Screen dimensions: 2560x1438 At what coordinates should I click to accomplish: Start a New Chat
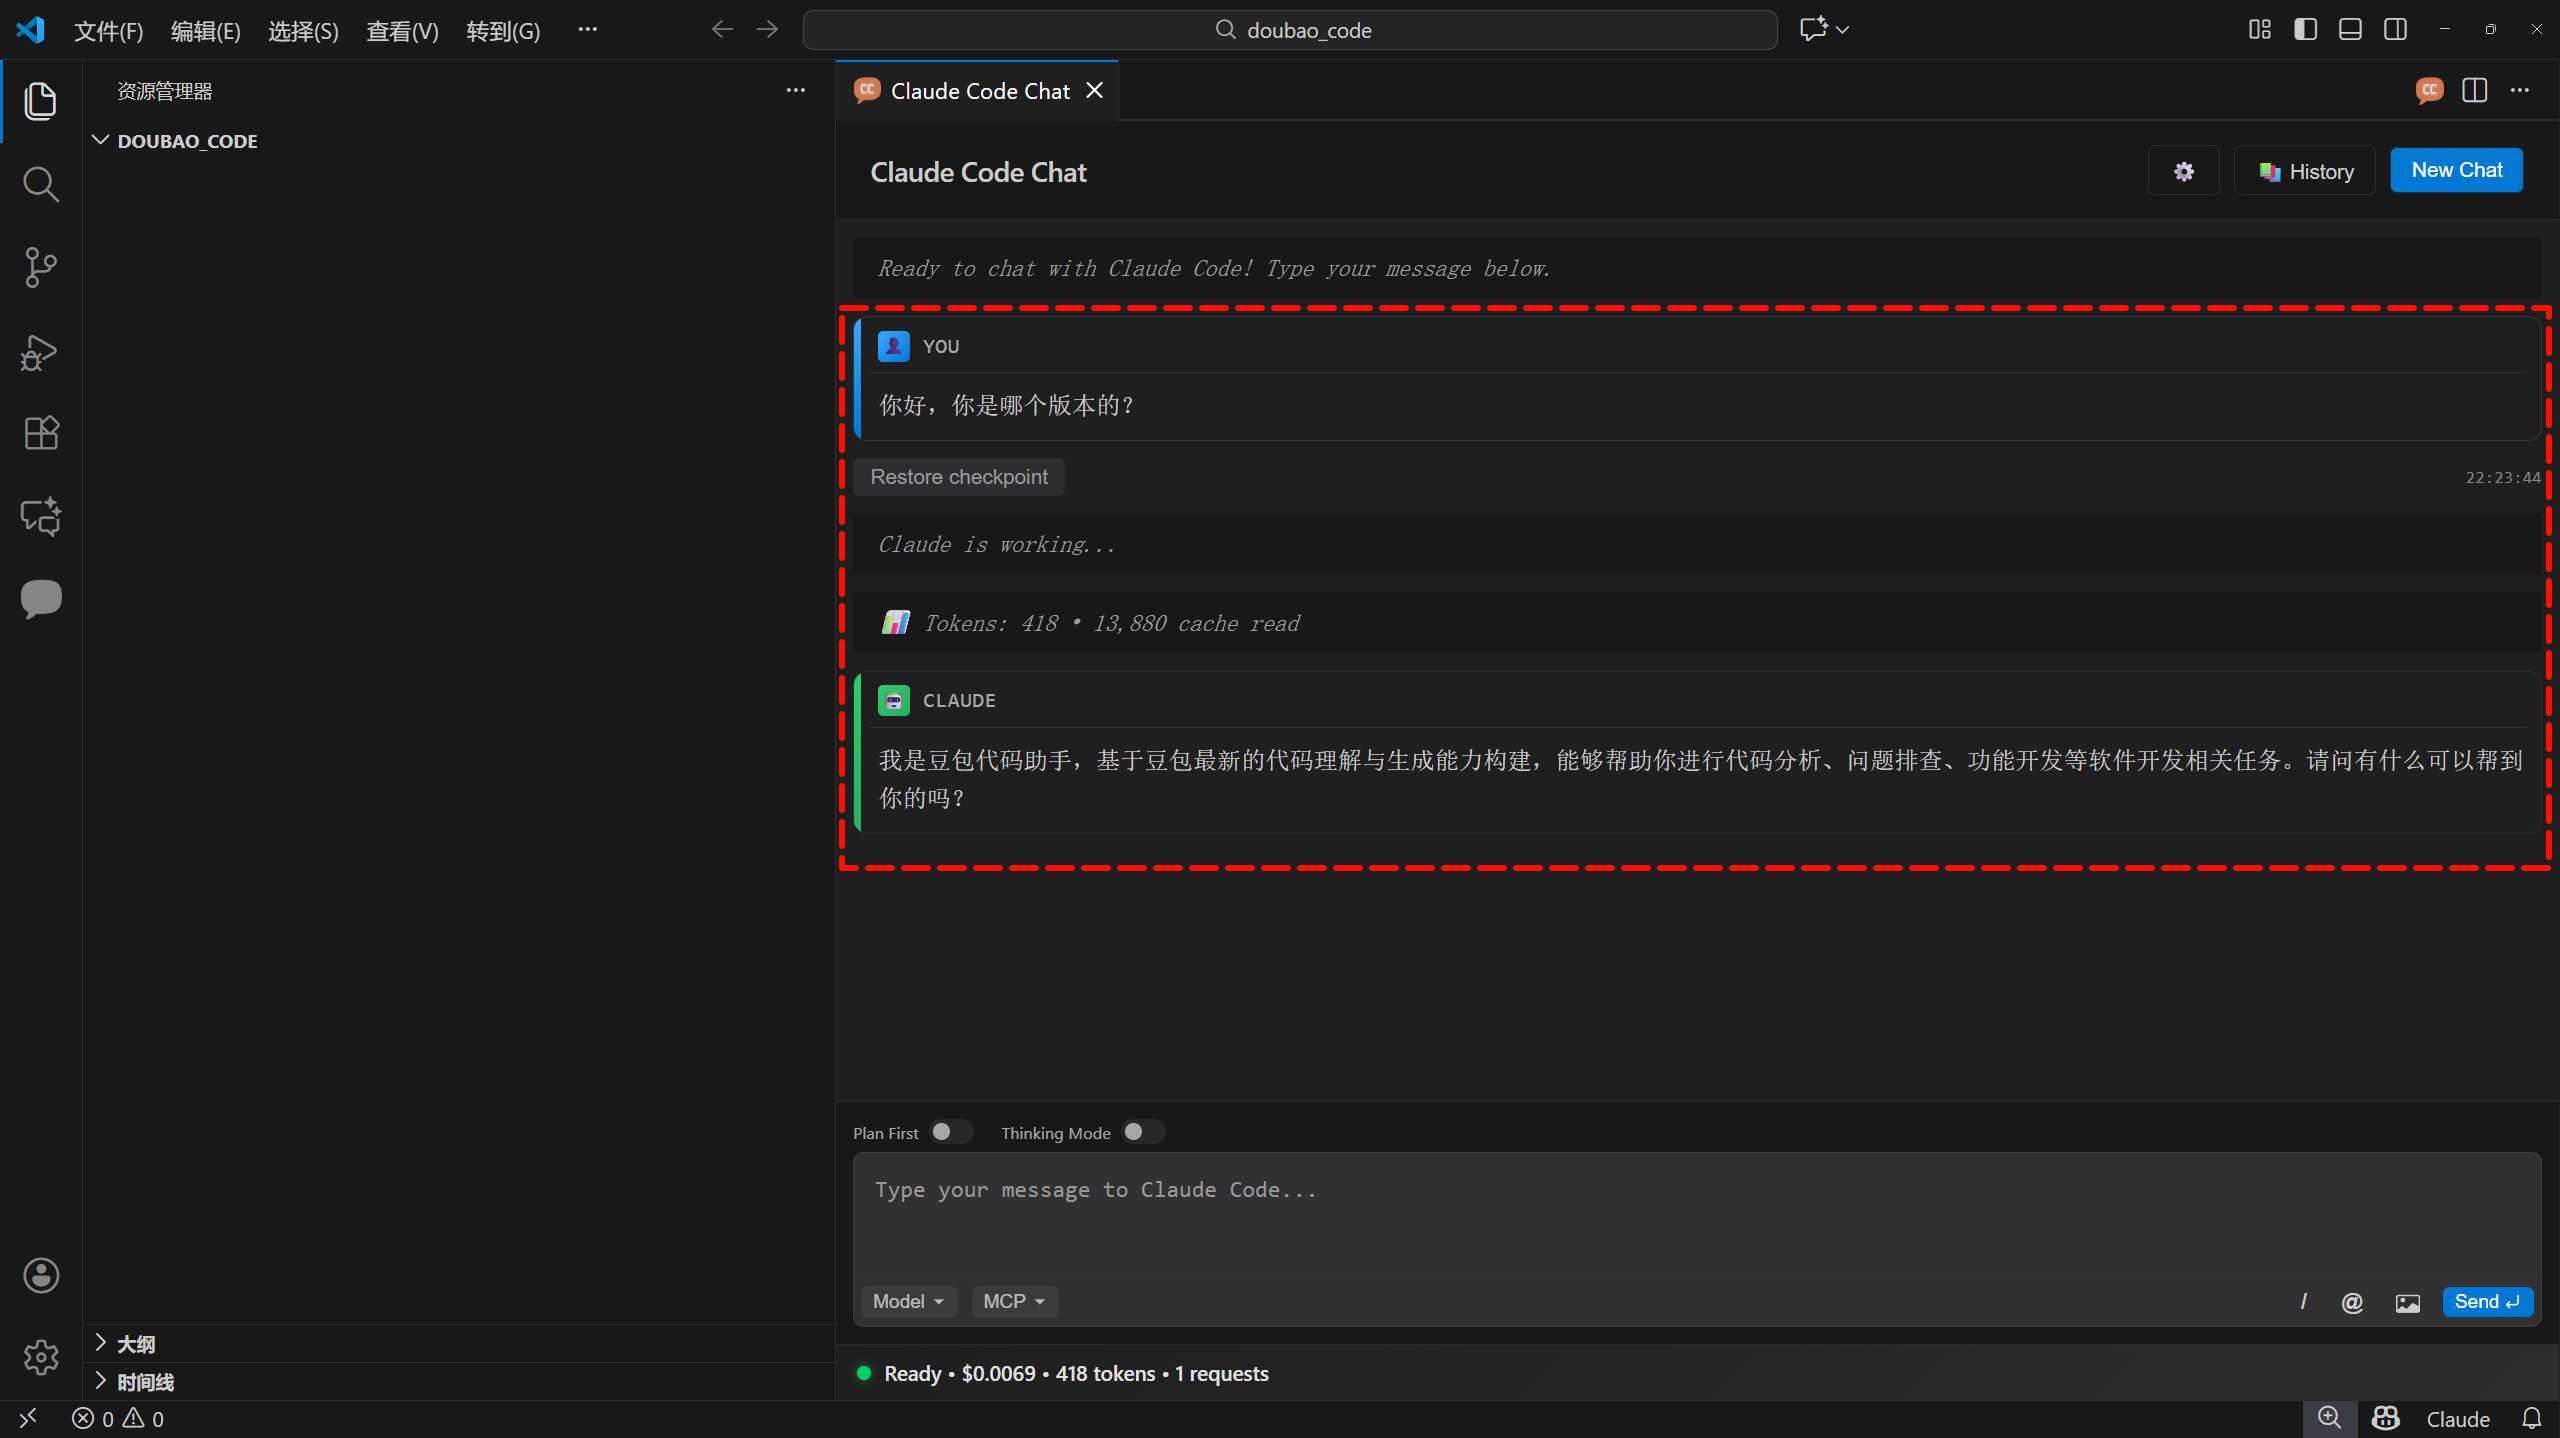click(x=2457, y=170)
